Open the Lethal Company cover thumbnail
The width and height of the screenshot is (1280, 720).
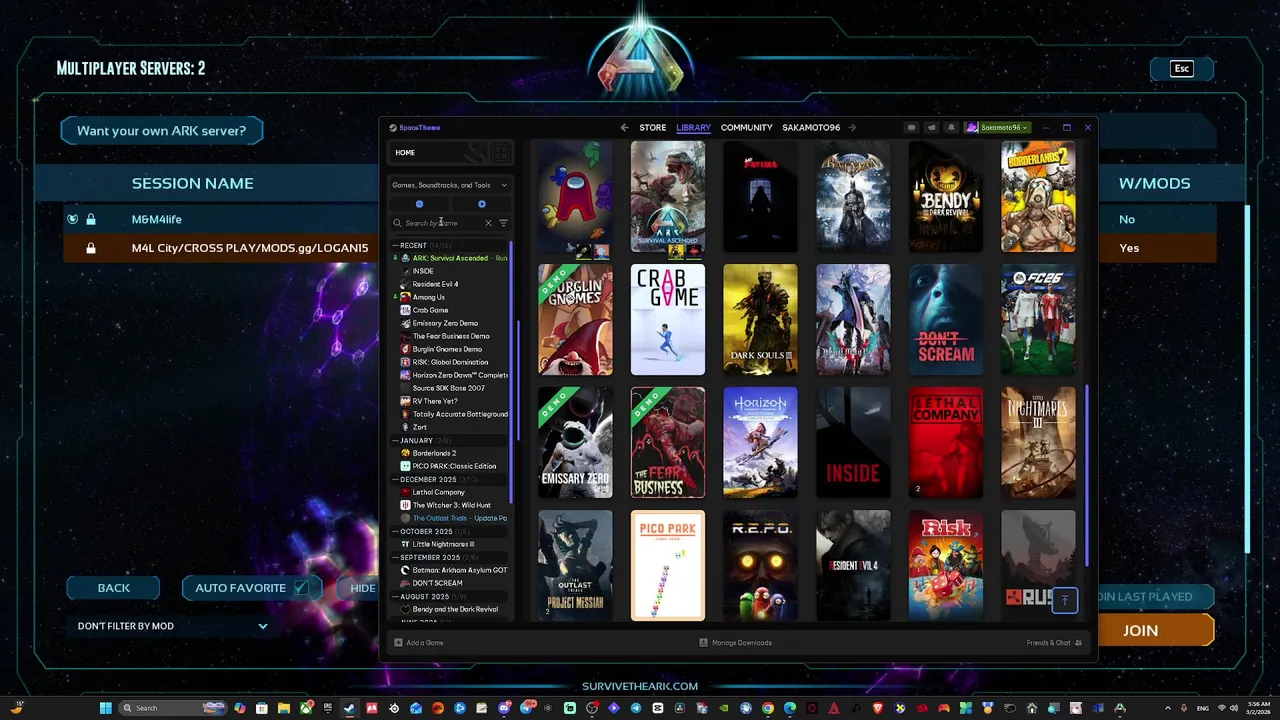(x=946, y=443)
